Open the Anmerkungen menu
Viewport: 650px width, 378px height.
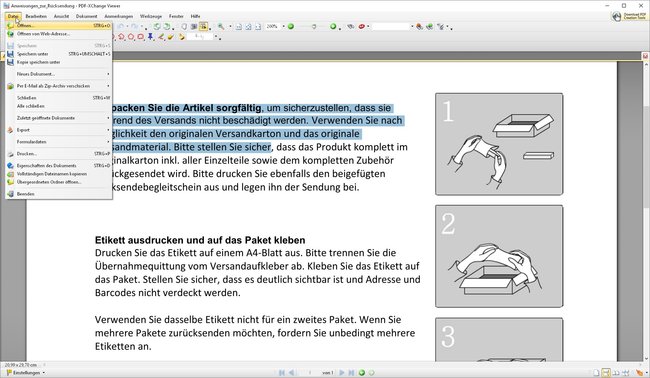pyautogui.click(x=119, y=16)
